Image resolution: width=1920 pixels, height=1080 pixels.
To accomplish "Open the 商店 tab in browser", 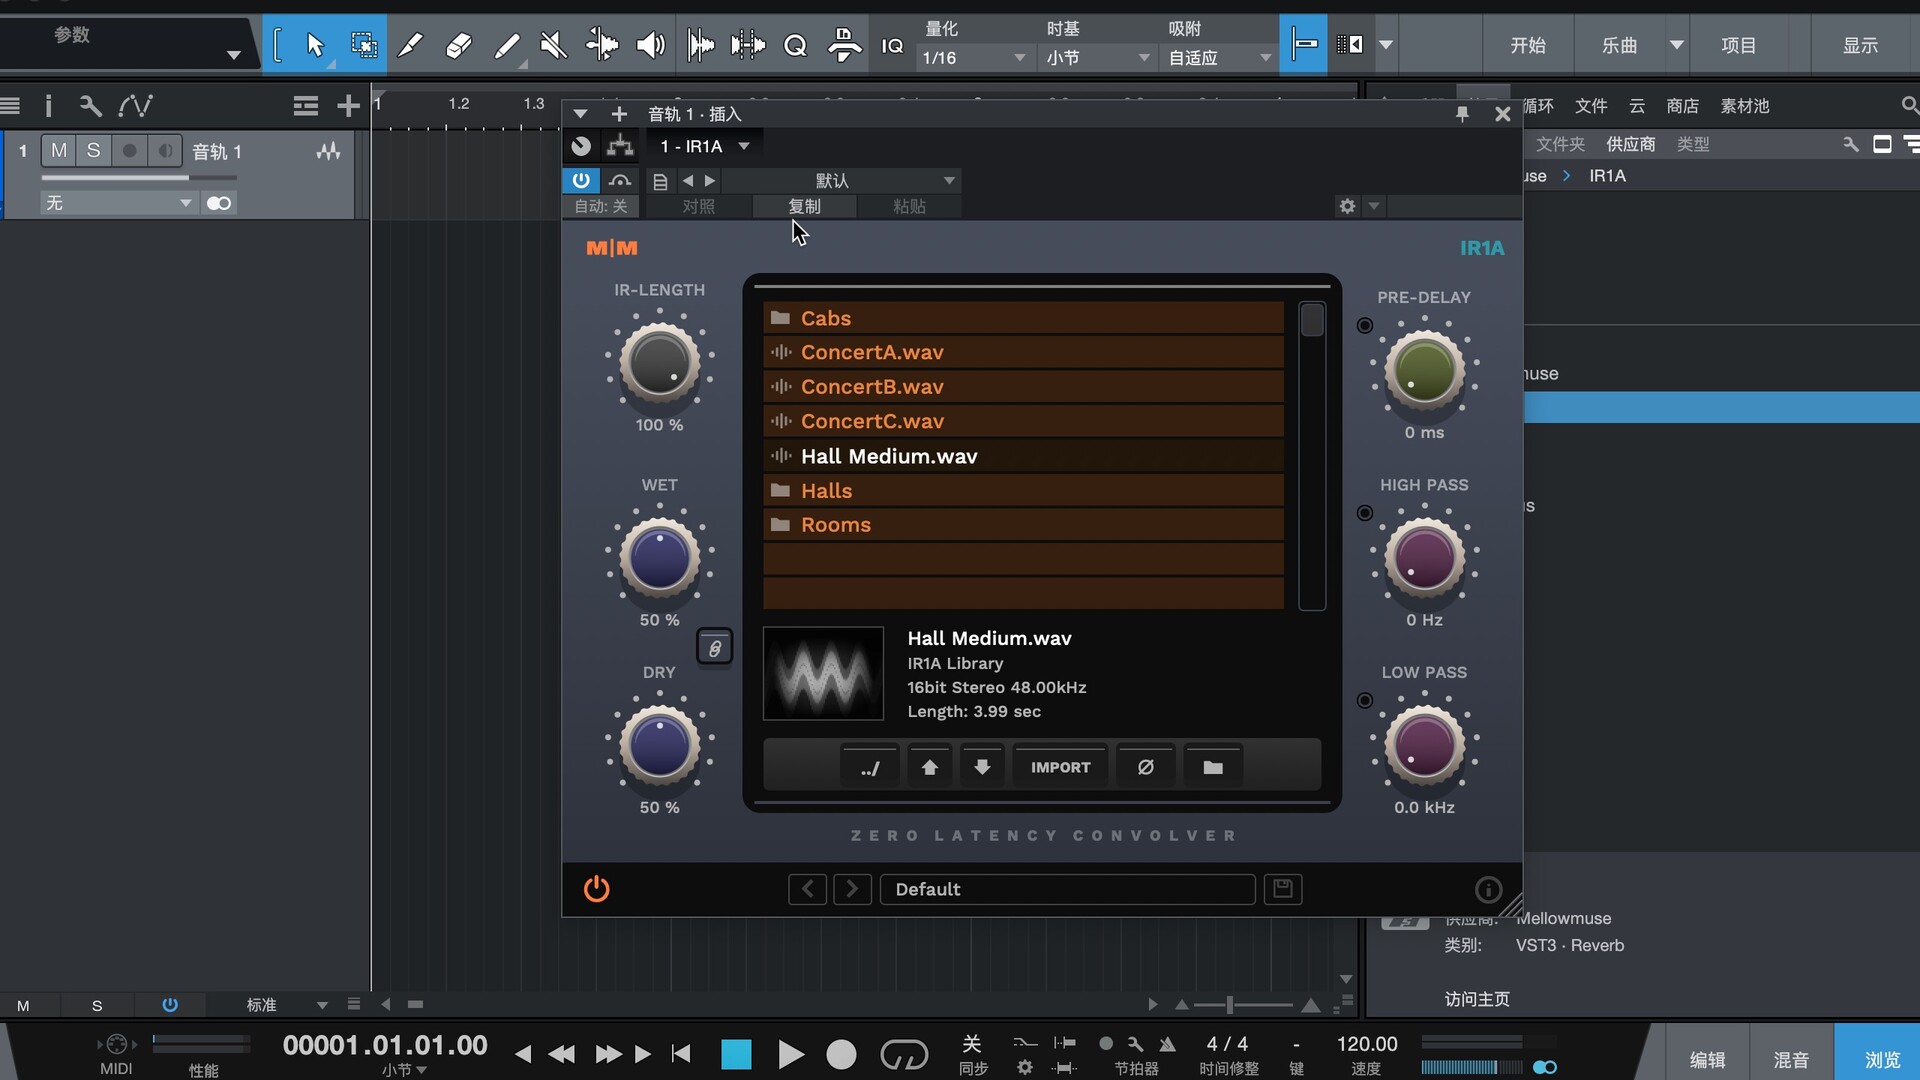I will (1682, 105).
